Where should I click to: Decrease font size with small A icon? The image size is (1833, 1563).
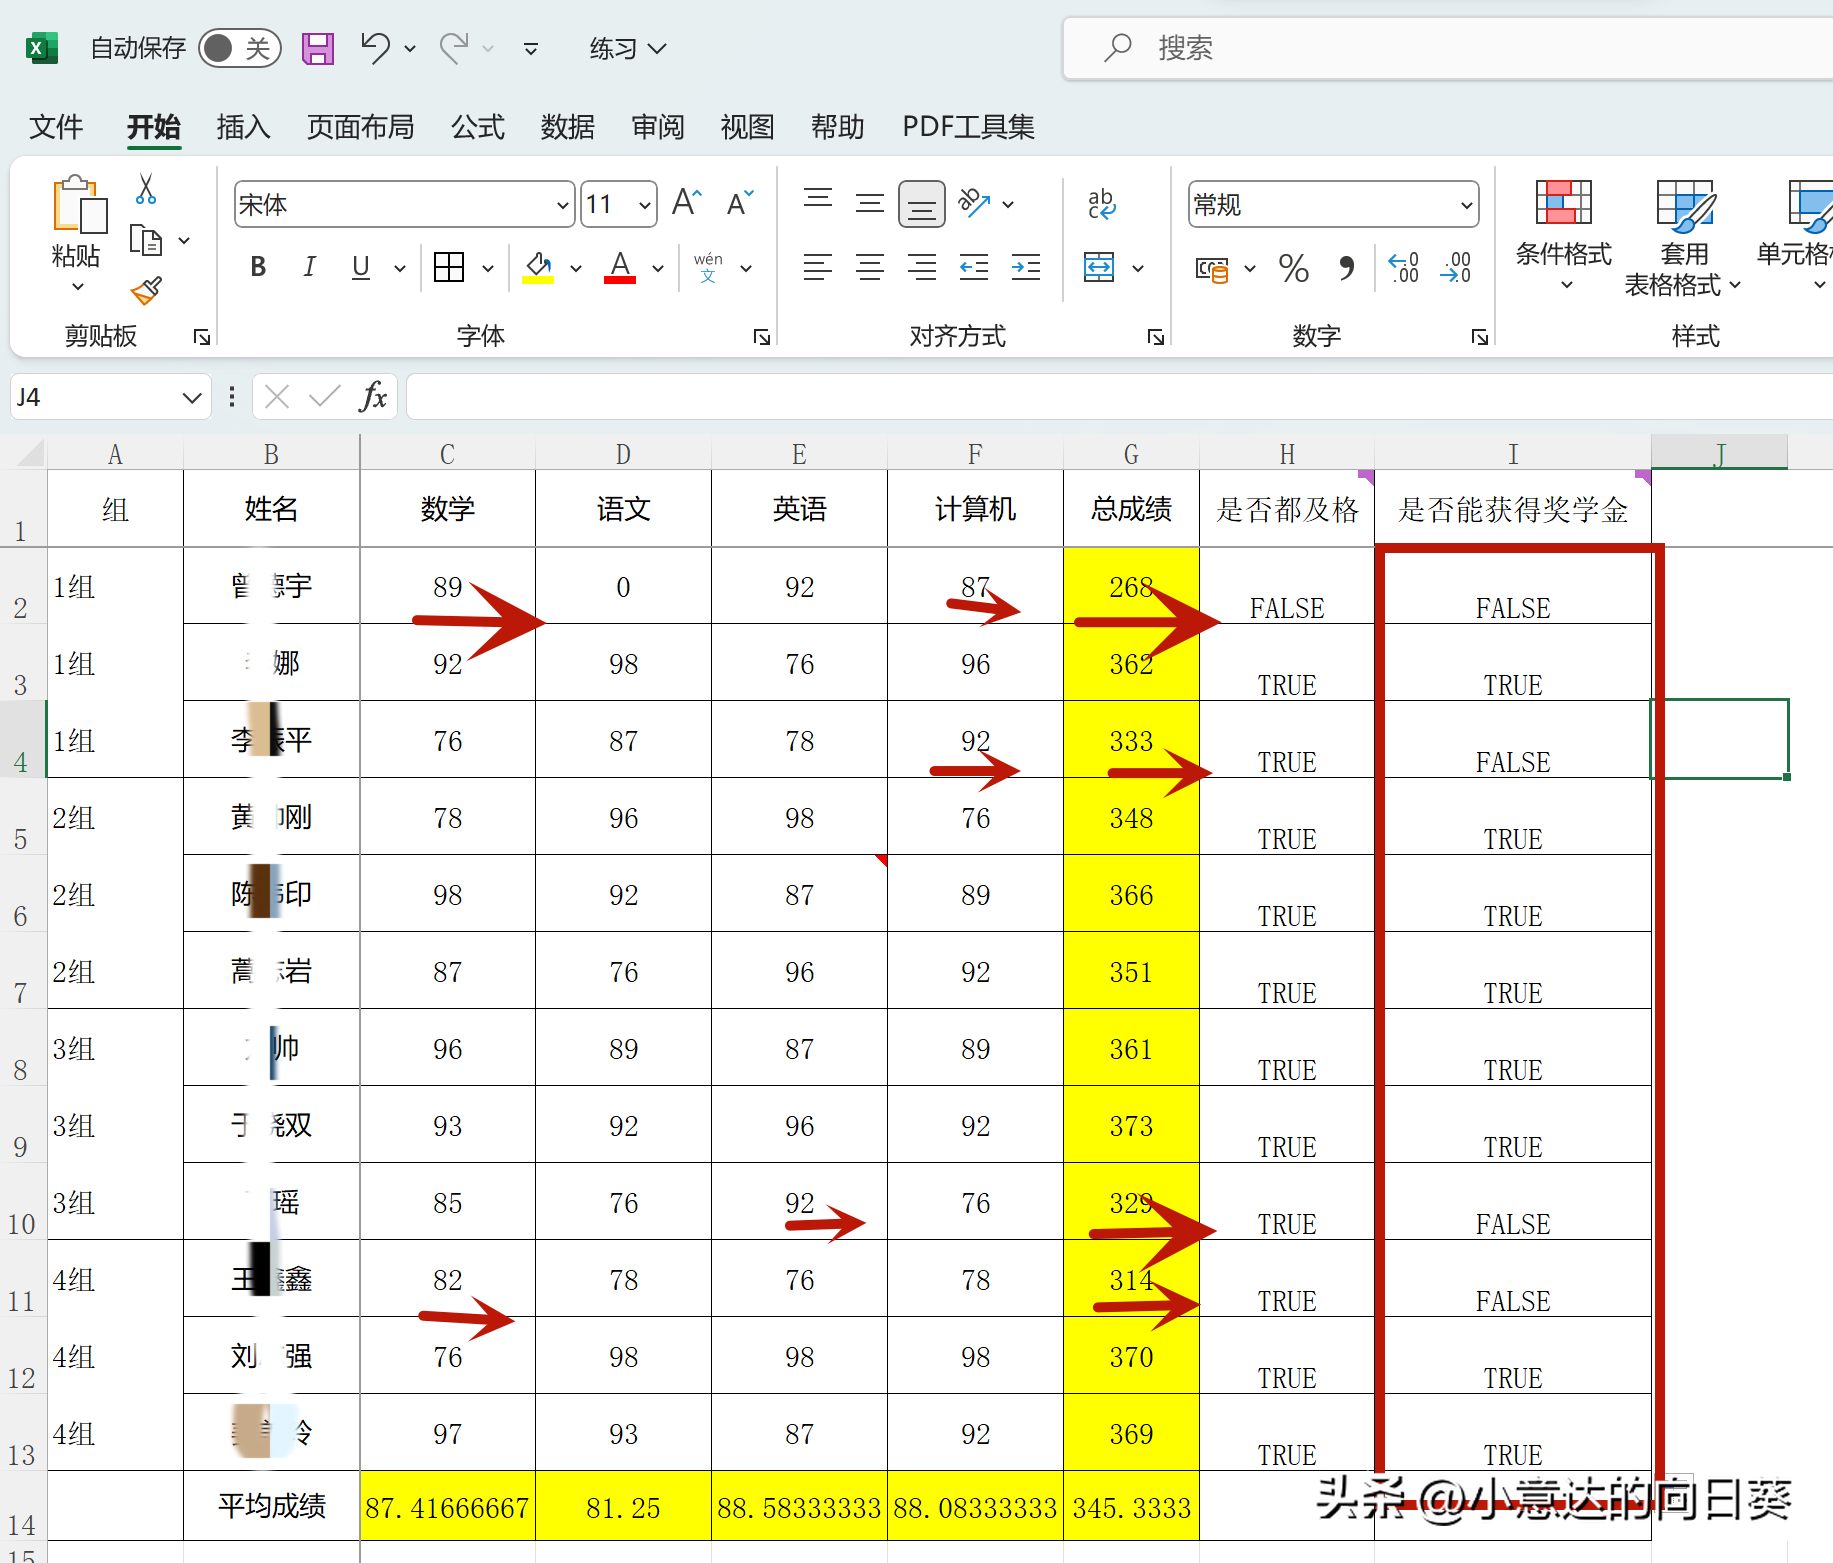740,204
